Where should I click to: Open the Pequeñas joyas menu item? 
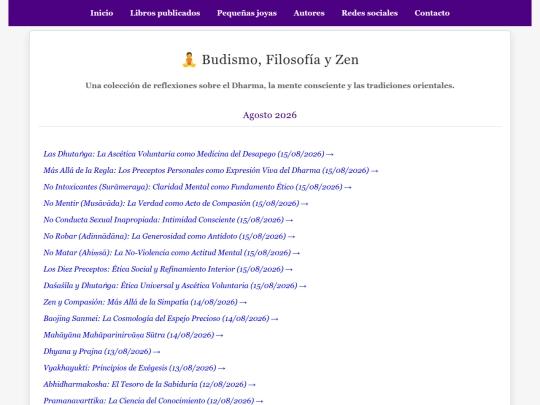pyautogui.click(x=247, y=13)
